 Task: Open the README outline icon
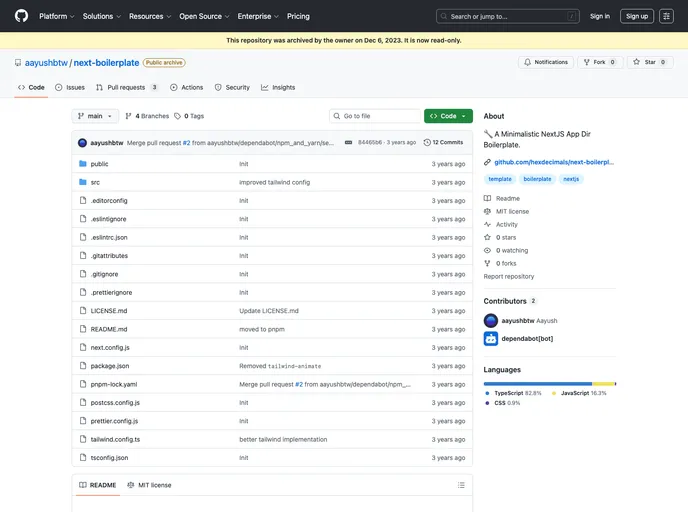tap(460, 485)
